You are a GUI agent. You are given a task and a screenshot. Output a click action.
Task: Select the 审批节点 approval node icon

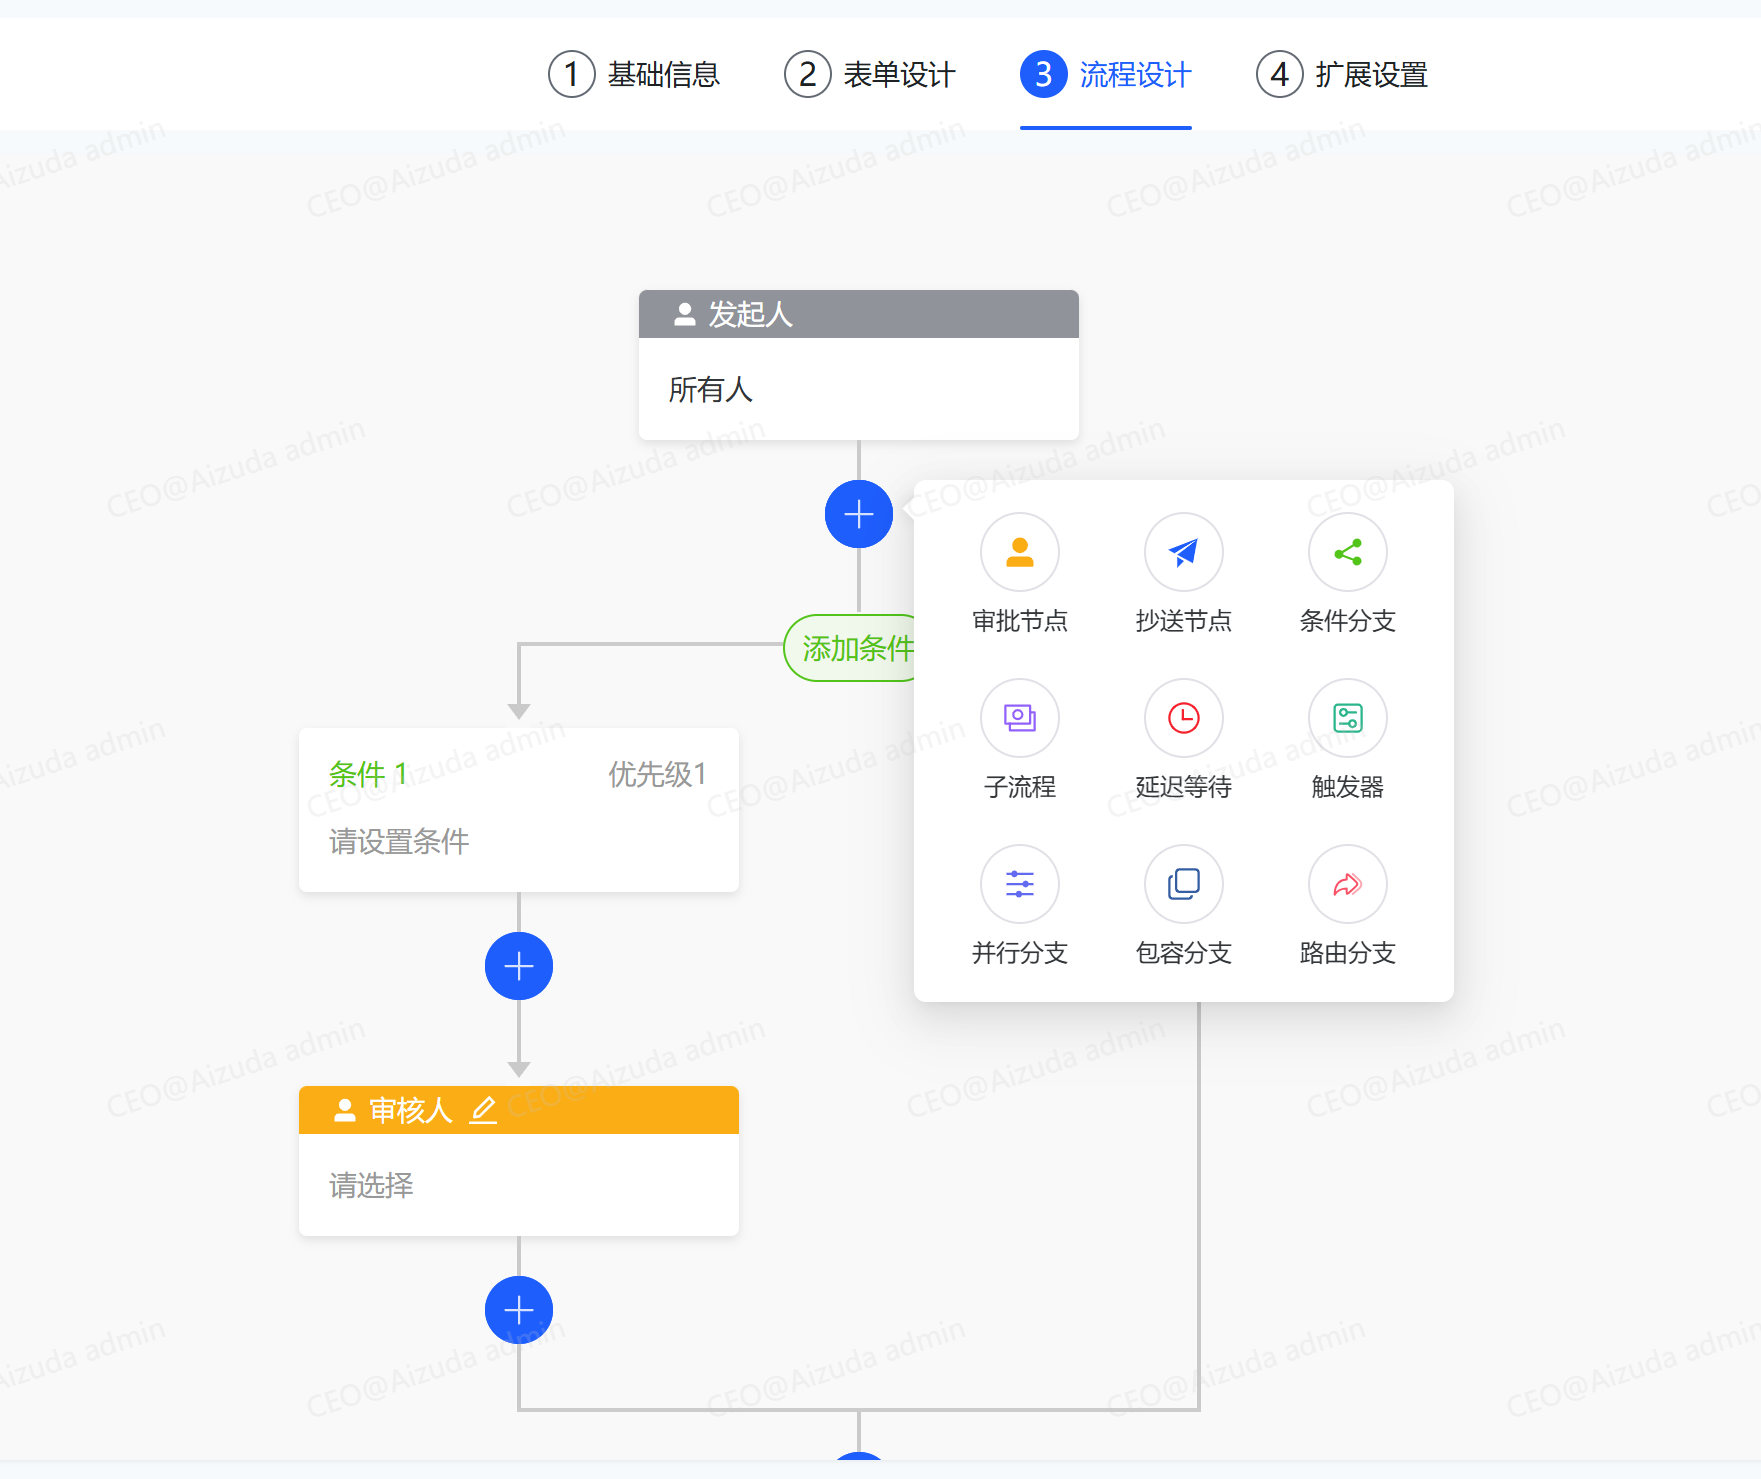click(1019, 552)
